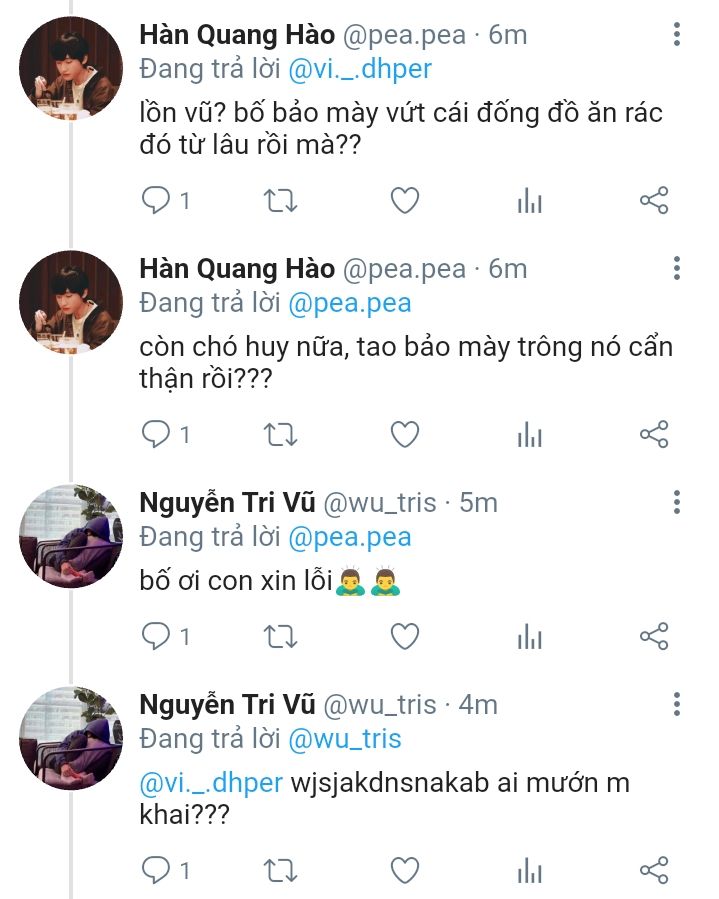Open the @wu_tris reply-to link in the last tweet
The width and height of the screenshot is (719, 899).
345,739
